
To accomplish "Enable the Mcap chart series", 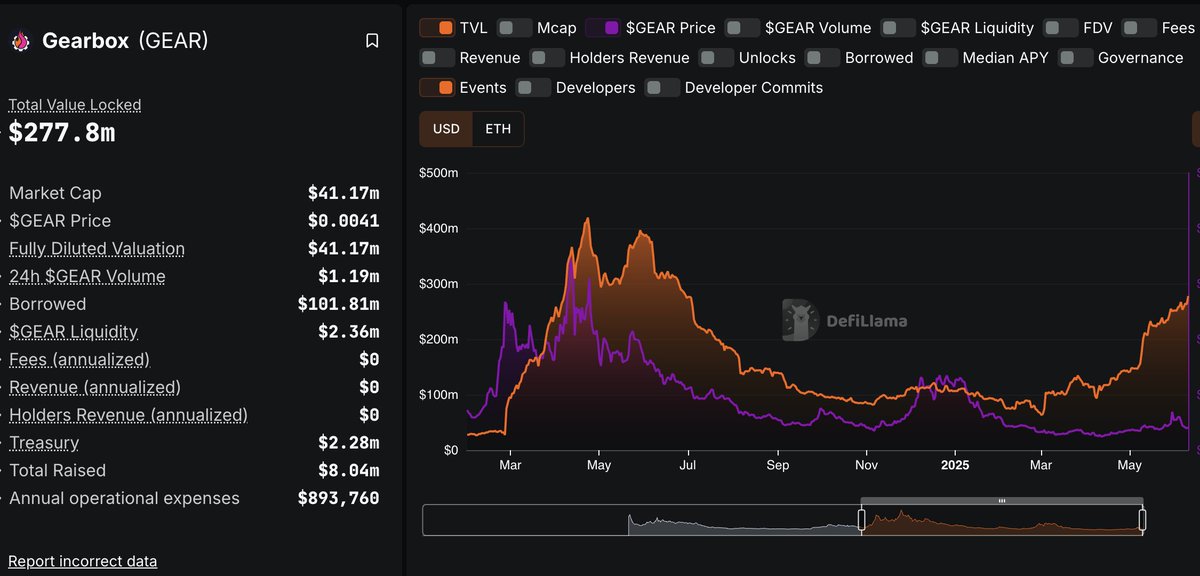I will [x=514, y=28].
